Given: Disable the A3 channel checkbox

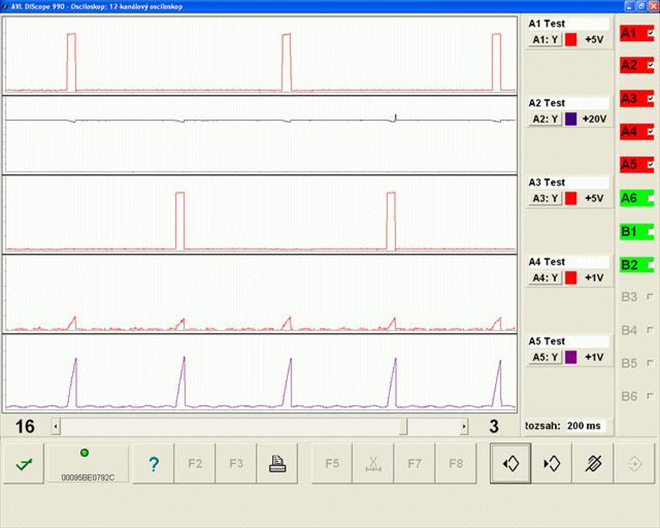Looking at the screenshot, I should tap(650, 98).
